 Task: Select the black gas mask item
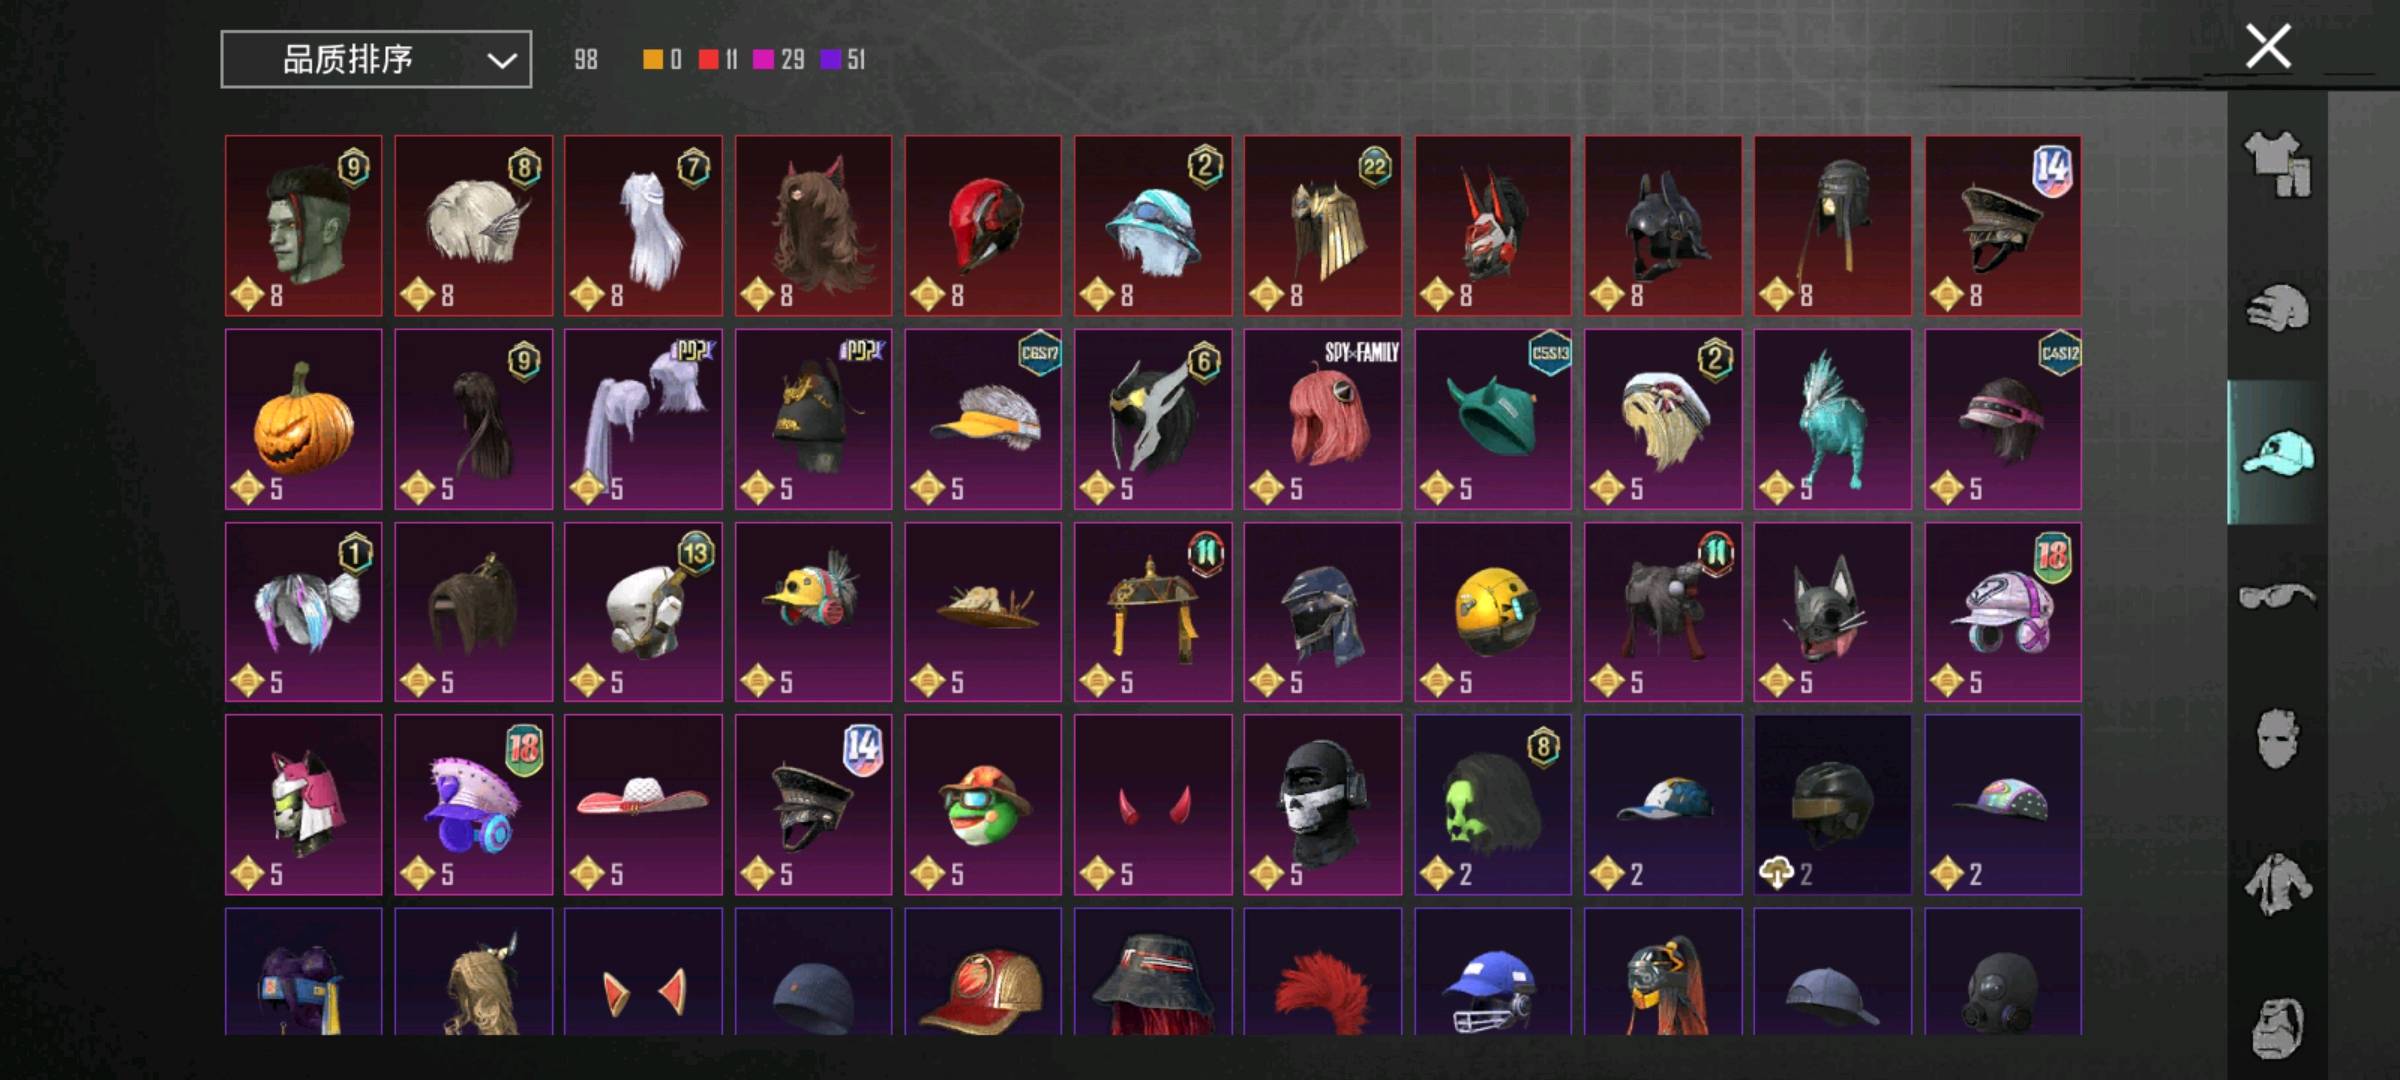point(2002,972)
